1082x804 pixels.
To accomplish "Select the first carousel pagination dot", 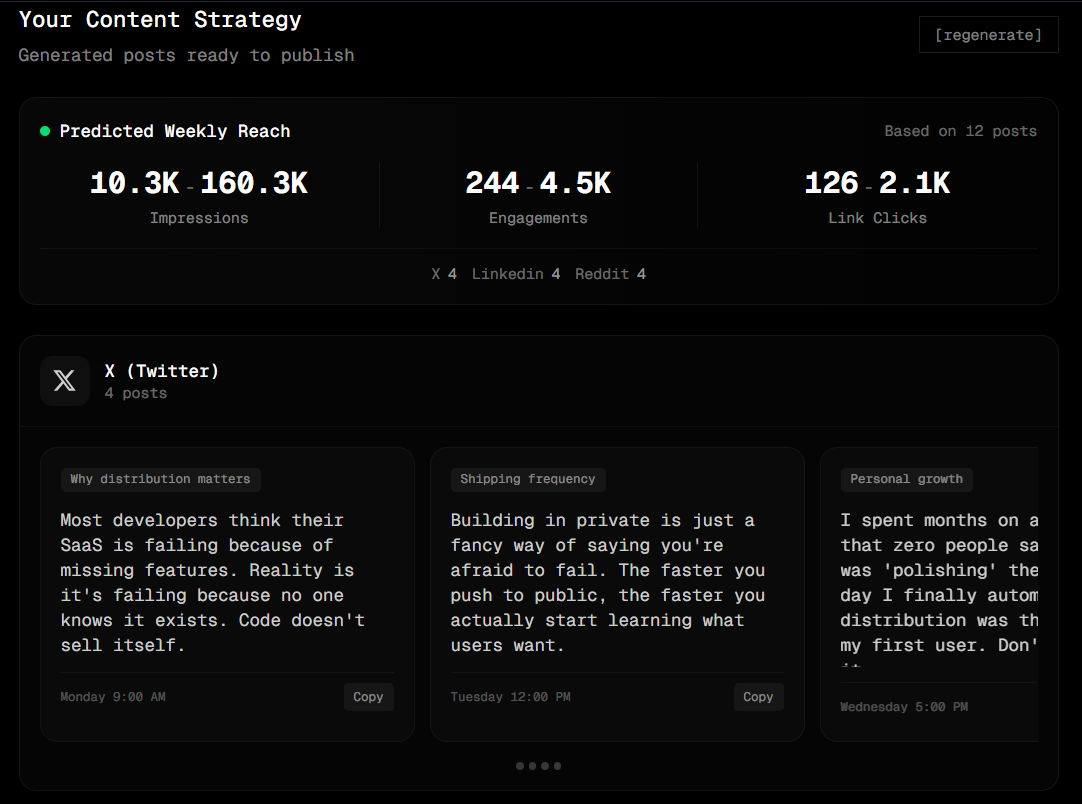I will 520,766.
